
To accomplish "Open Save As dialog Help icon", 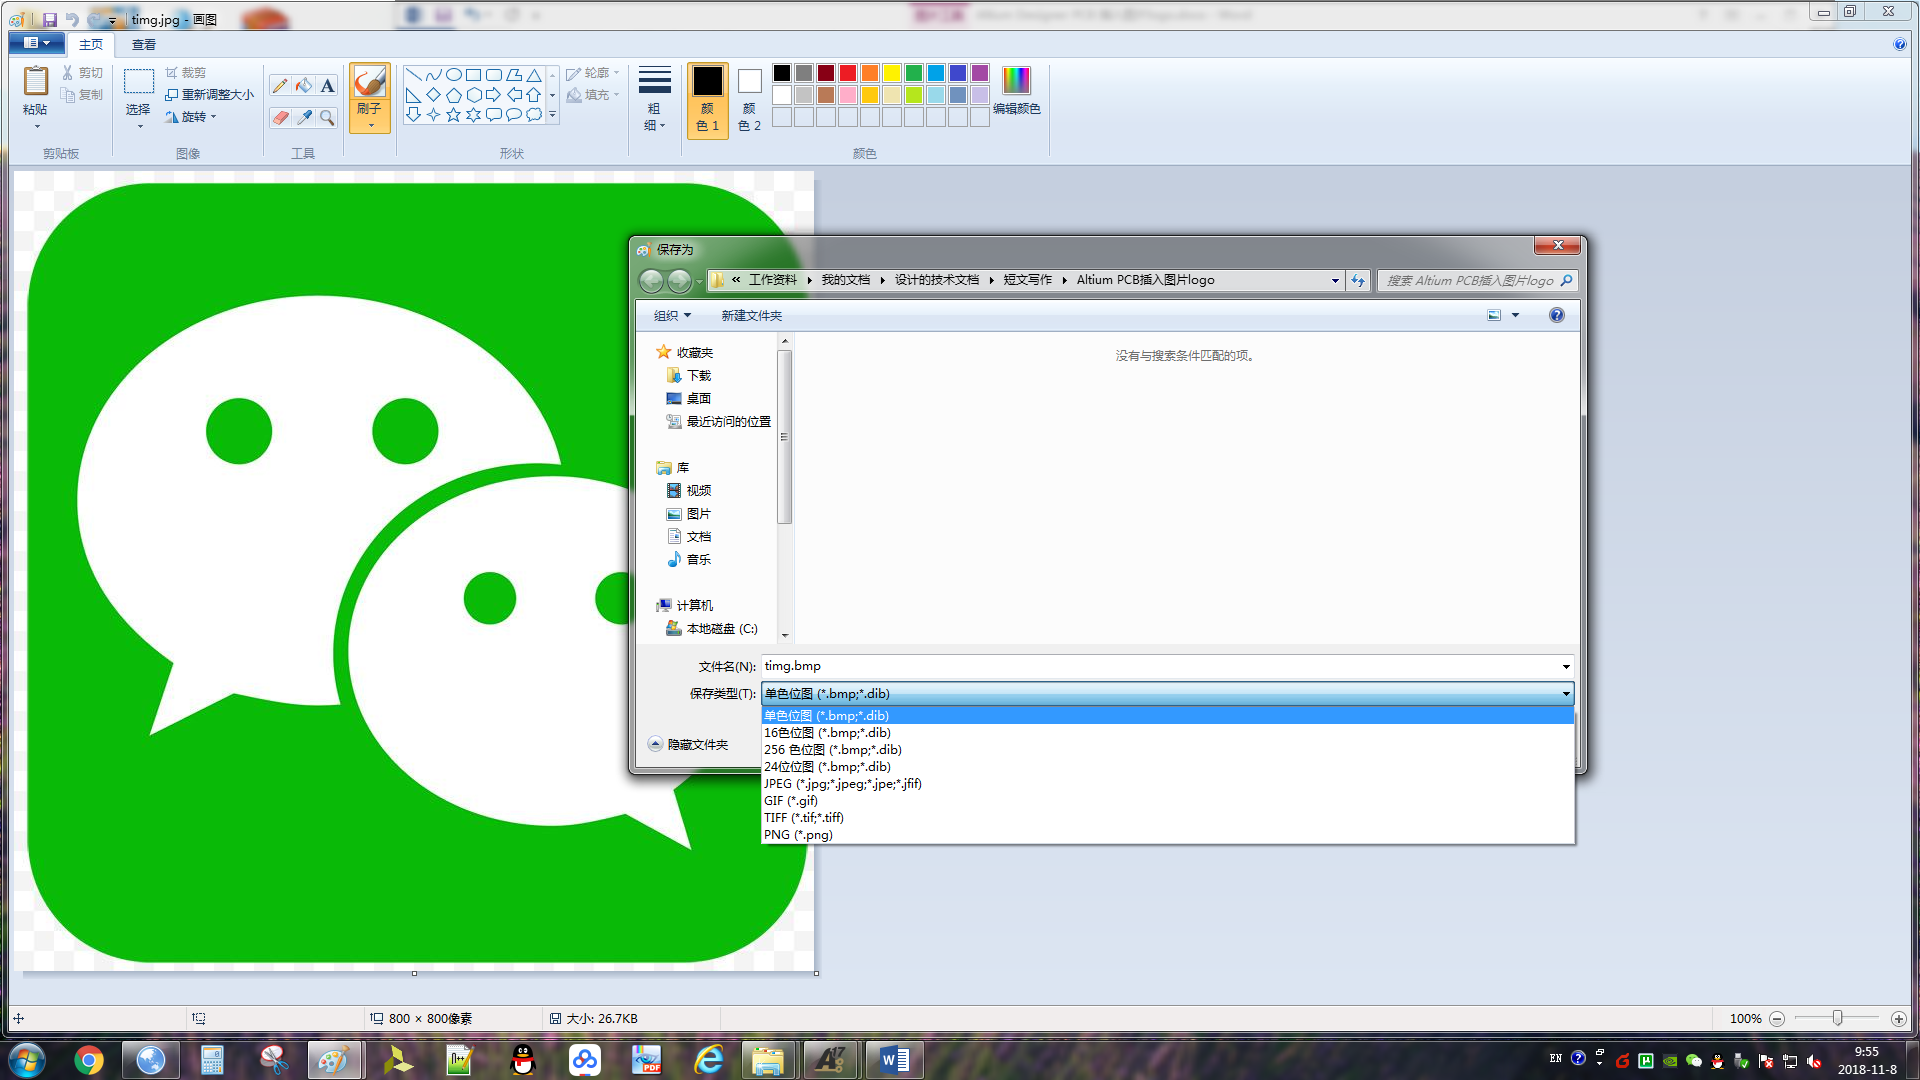I will [1556, 315].
